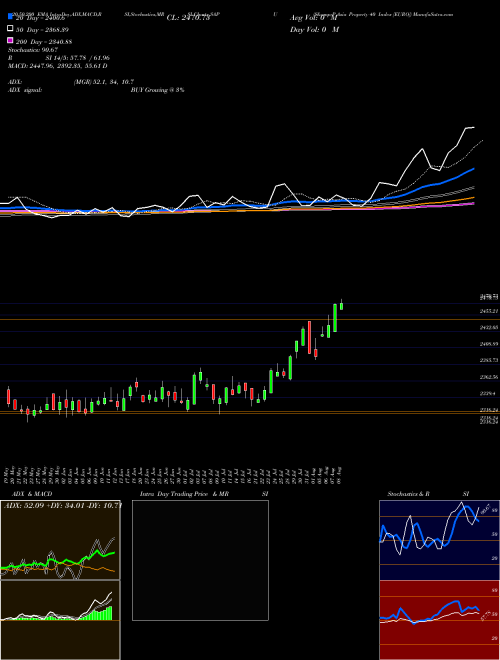Image resolution: width=500 pixels, height=660 pixels.
Task: Click the 'CL: 2470.73' closing price text
Action: tap(188, 18)
